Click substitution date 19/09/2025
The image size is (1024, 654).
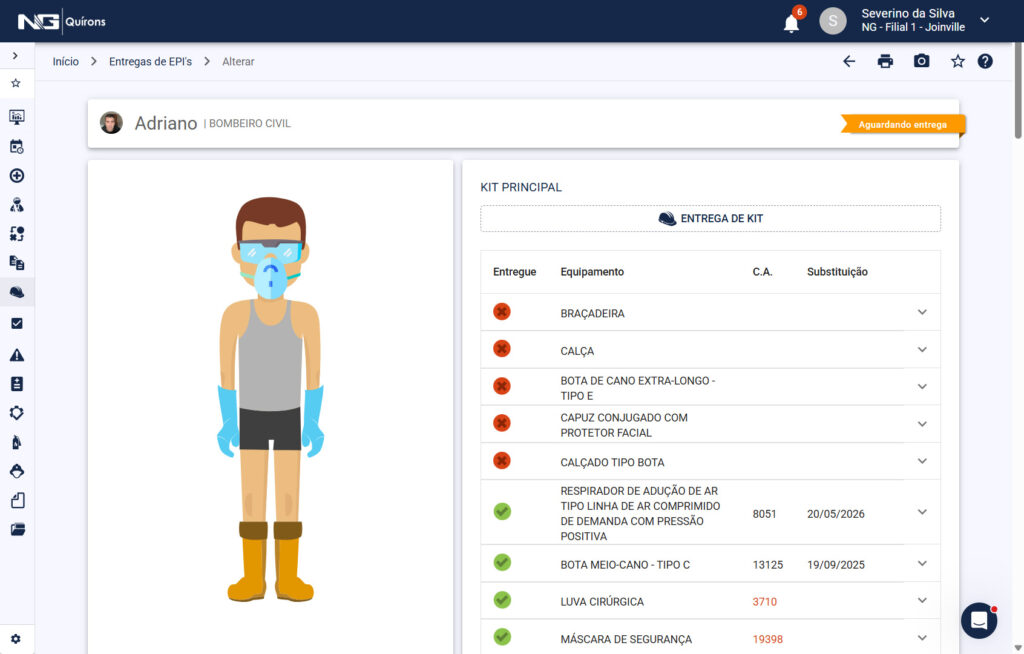836,564
